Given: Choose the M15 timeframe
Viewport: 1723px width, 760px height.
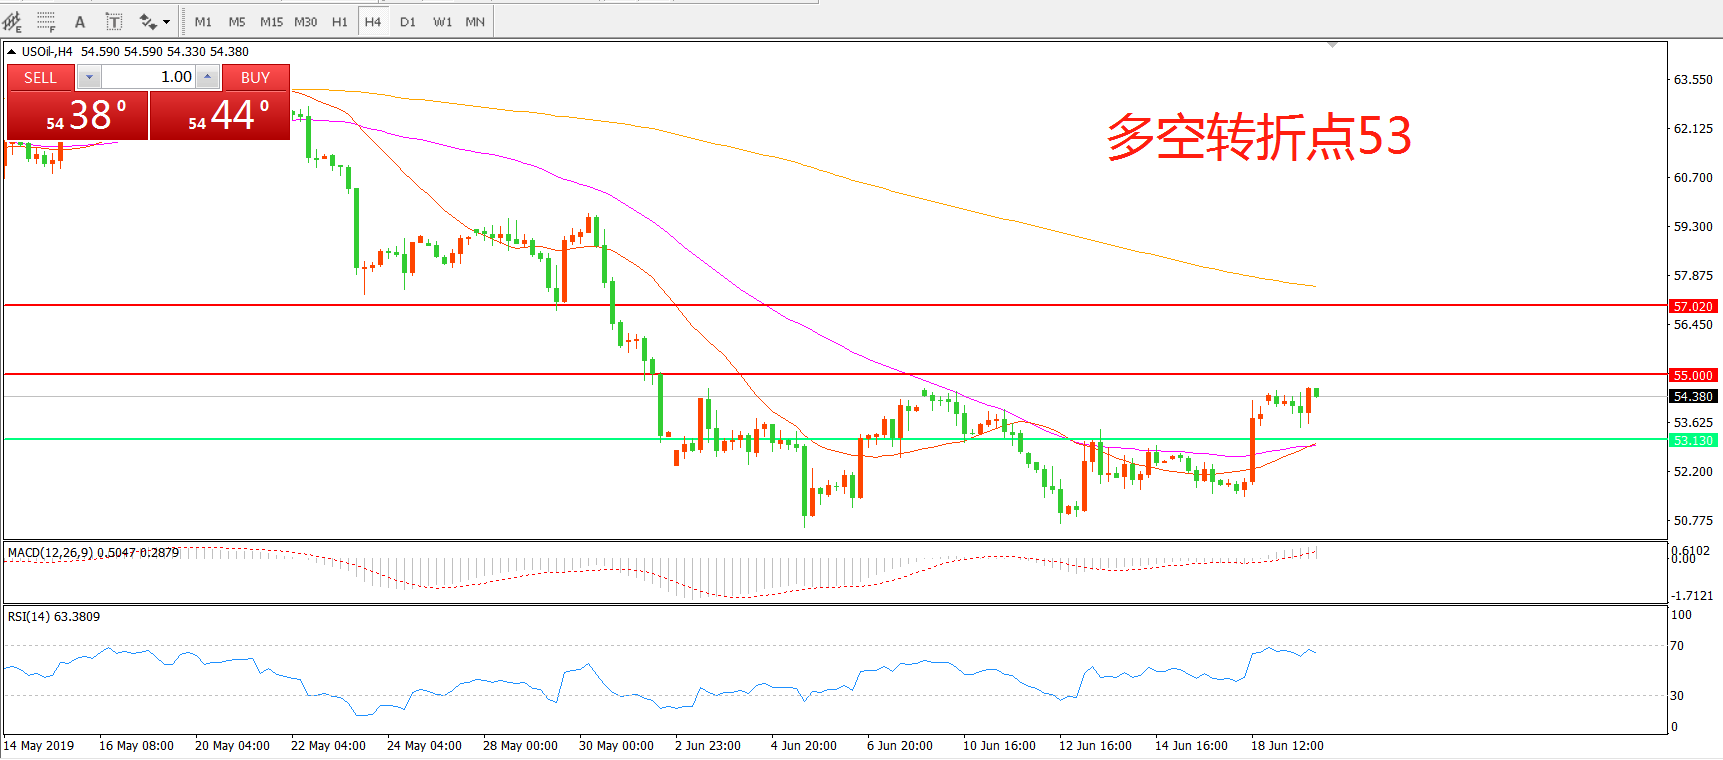Looking at the screenshot, I should [271, 22].
